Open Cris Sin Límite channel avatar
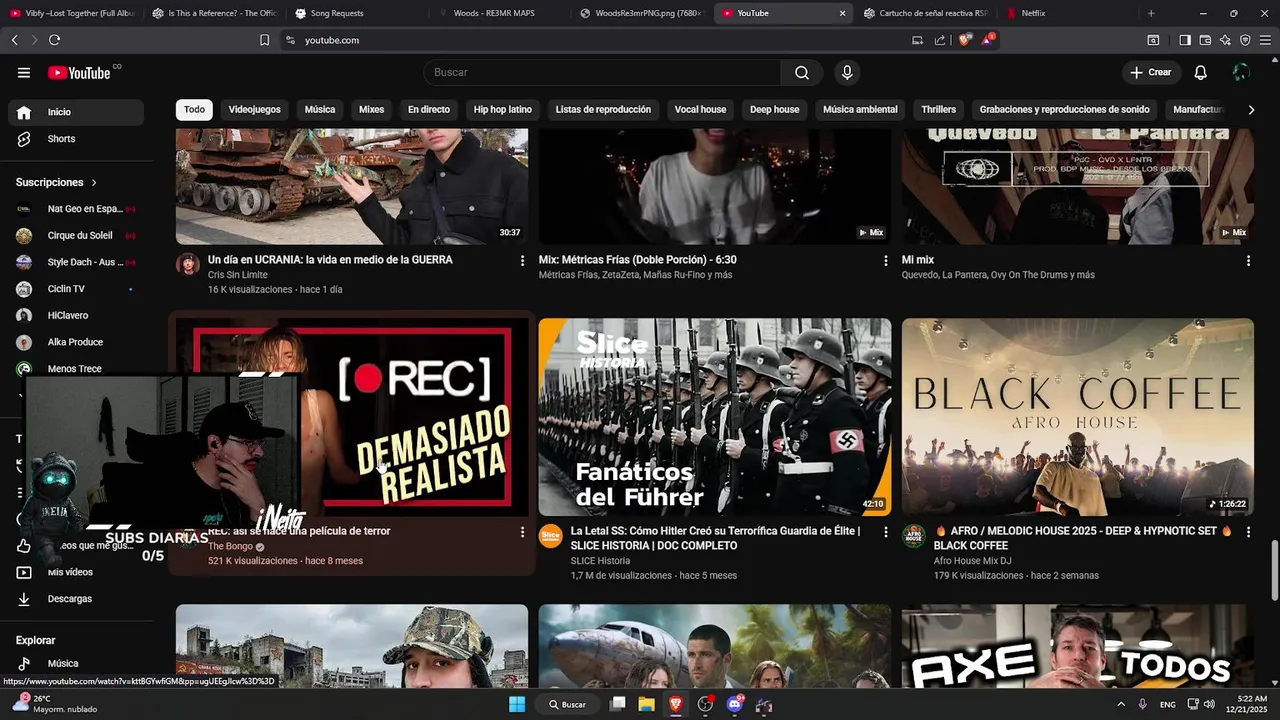The width and height of the screenshot is (1280, 720). coord(188,264)
